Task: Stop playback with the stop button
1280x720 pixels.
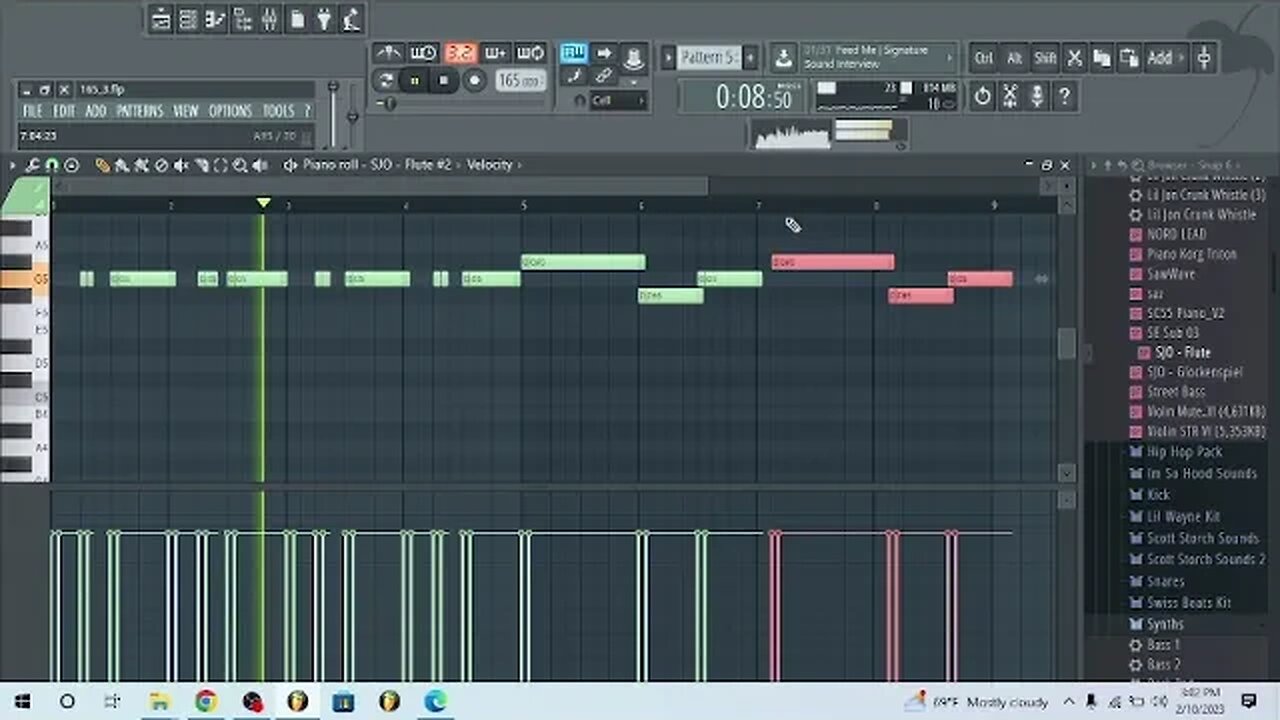Action: coord(443,81)
